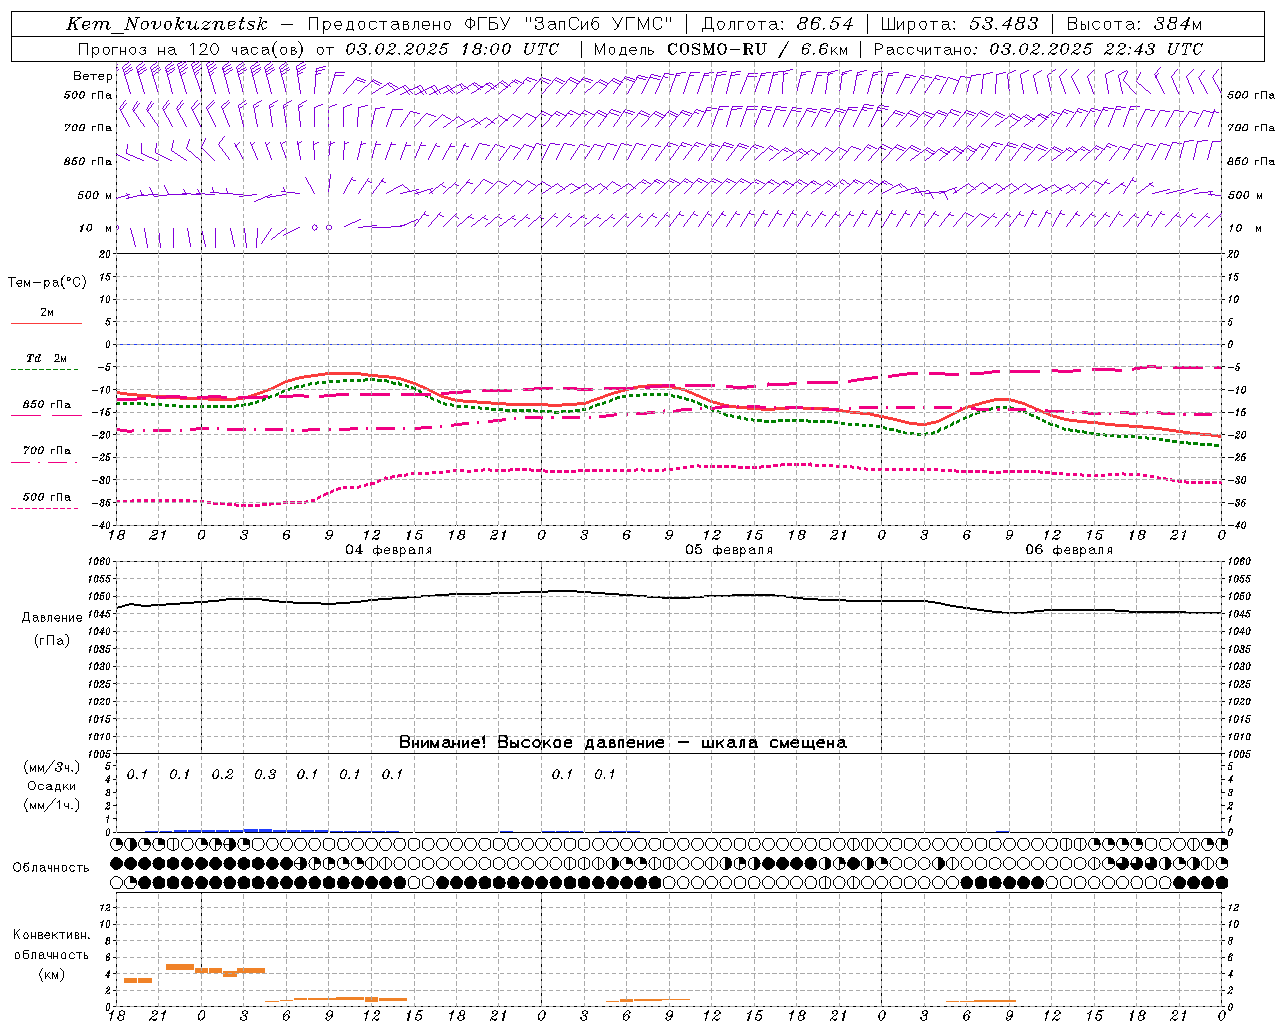Click the '(км)' convective height unit label
Screen dimensions: 1280x1024
[51, 974]
